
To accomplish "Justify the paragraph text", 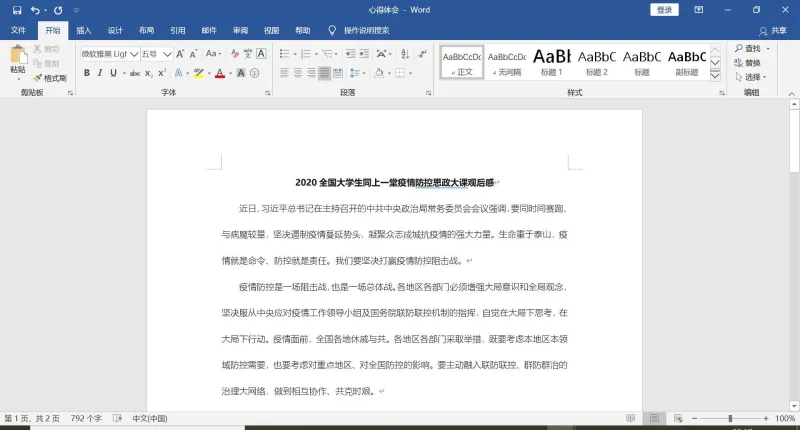I will 324,73.
